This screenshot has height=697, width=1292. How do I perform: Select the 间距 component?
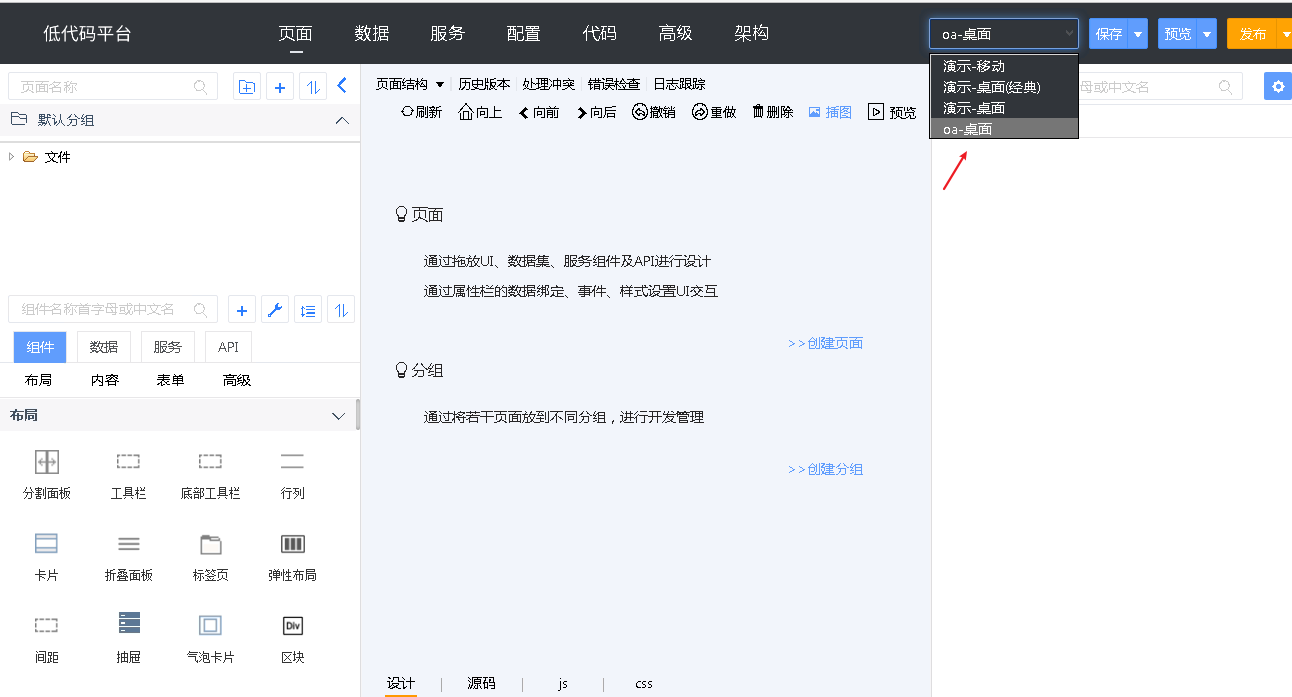[47, 638]
